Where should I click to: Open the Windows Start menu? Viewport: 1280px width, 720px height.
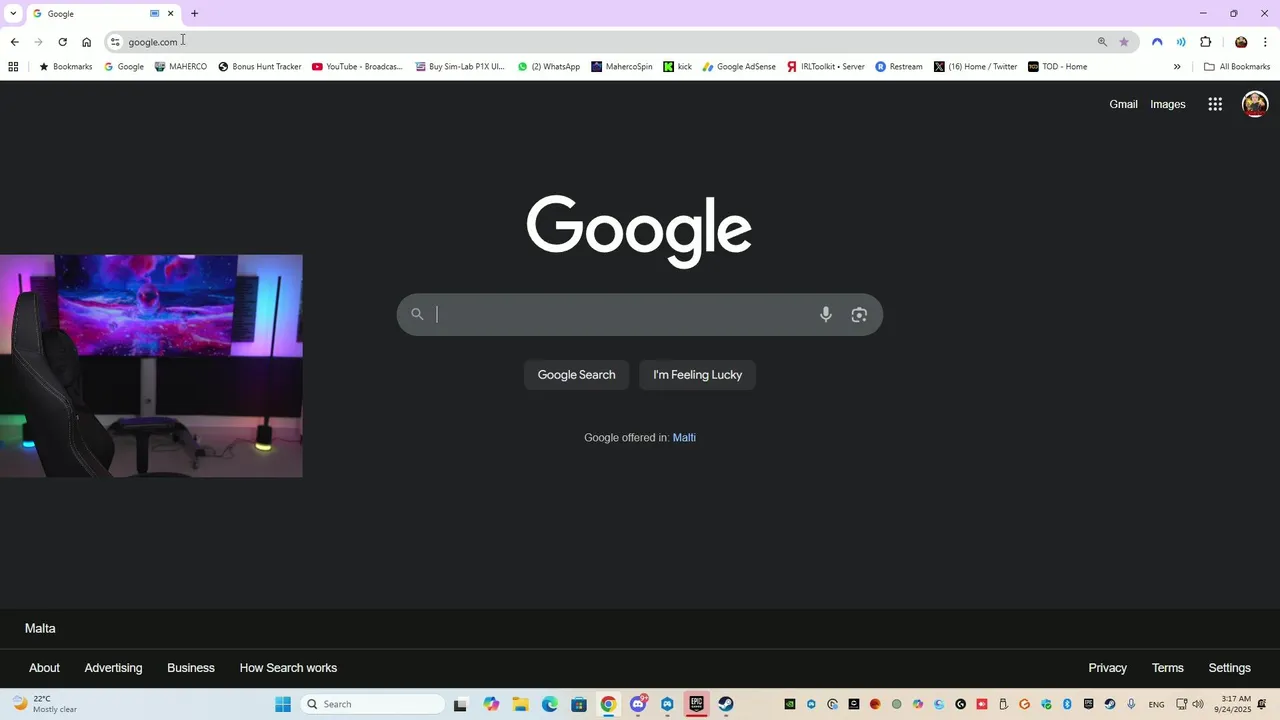point(283,704)
